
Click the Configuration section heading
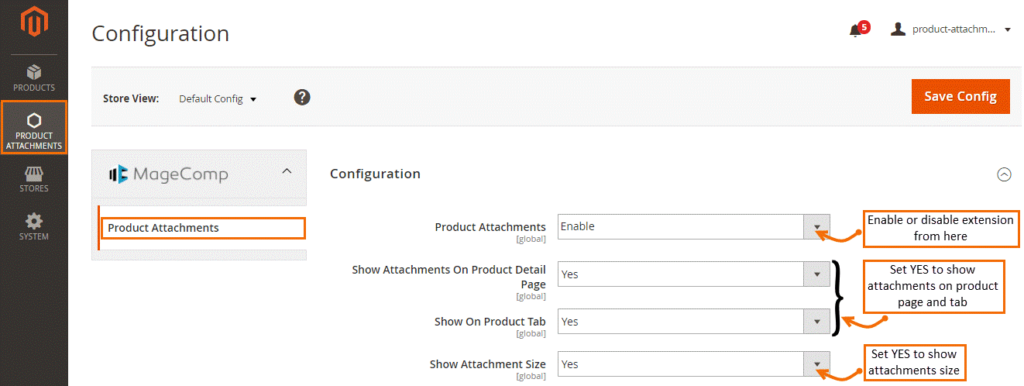click(x=375, y=174)
